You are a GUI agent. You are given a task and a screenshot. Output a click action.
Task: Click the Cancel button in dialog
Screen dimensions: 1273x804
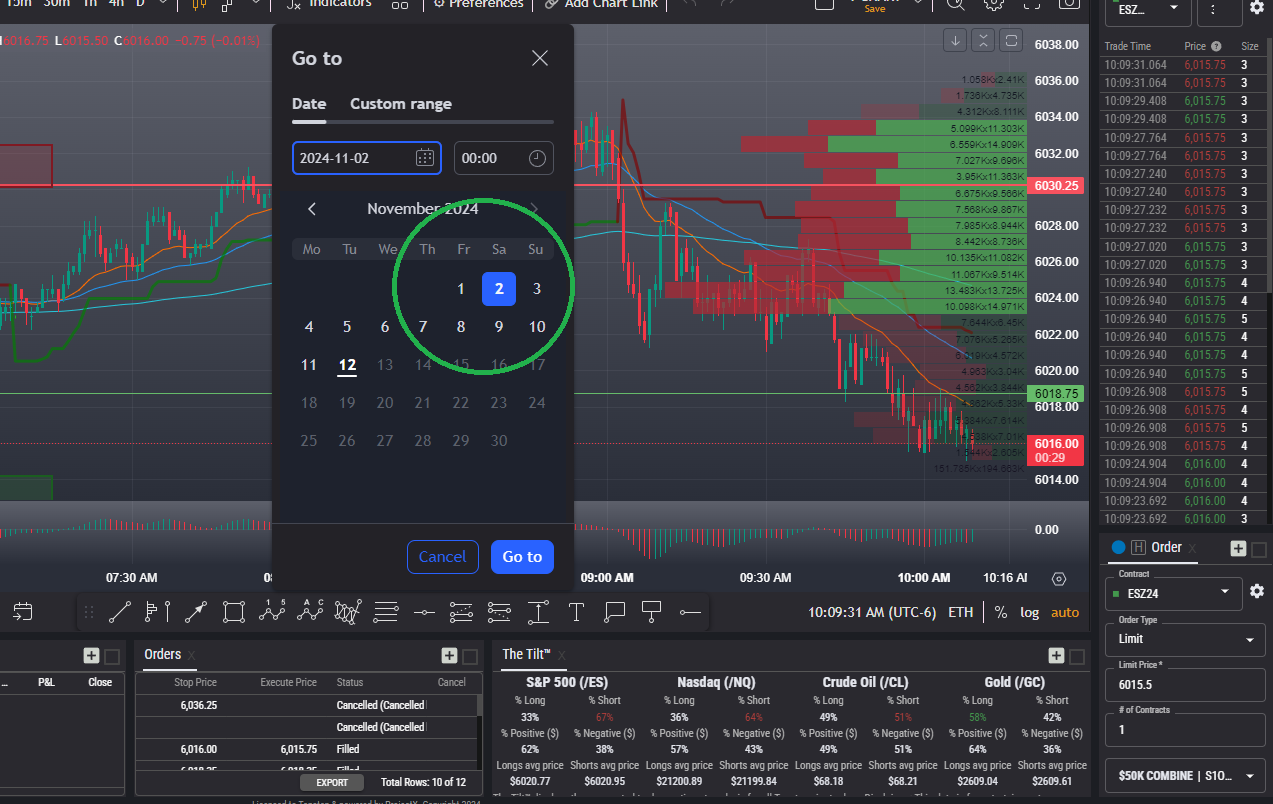(442, 557)
